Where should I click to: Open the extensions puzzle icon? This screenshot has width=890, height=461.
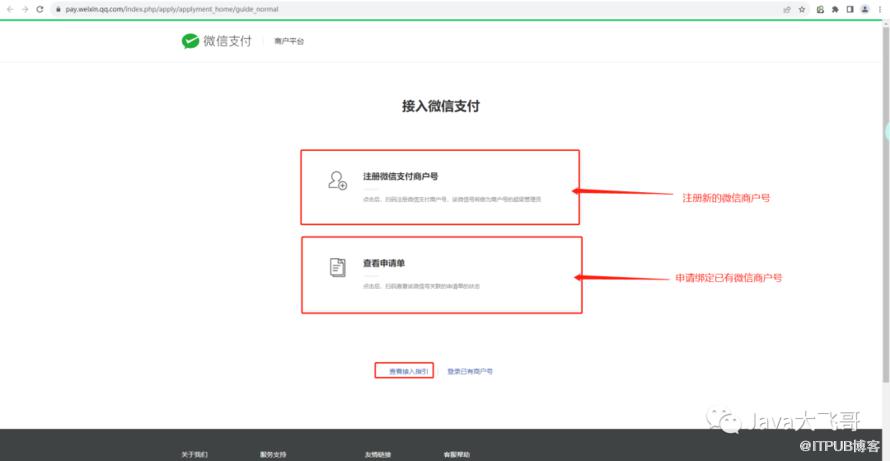[x=835, y=10]
